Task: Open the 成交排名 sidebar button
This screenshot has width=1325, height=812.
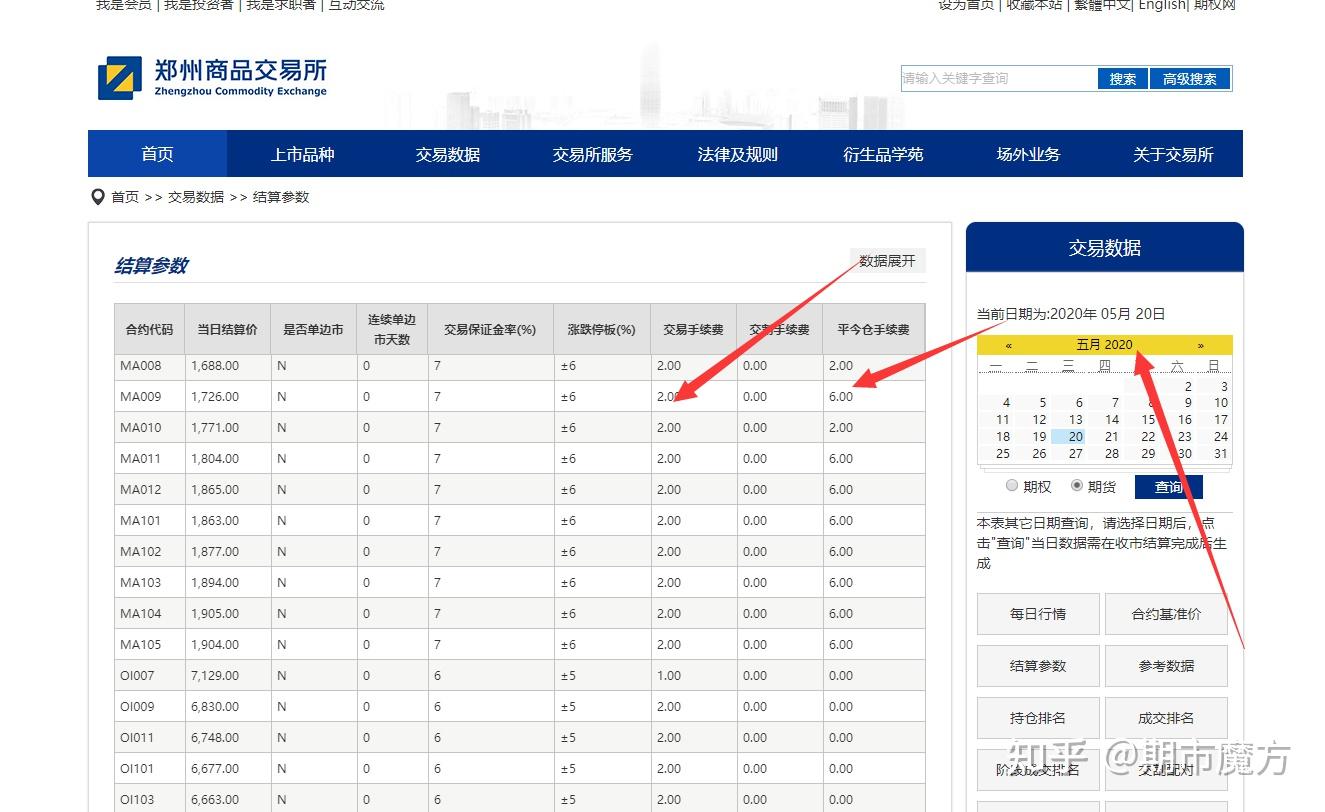Action: [x=1166, y=718]
